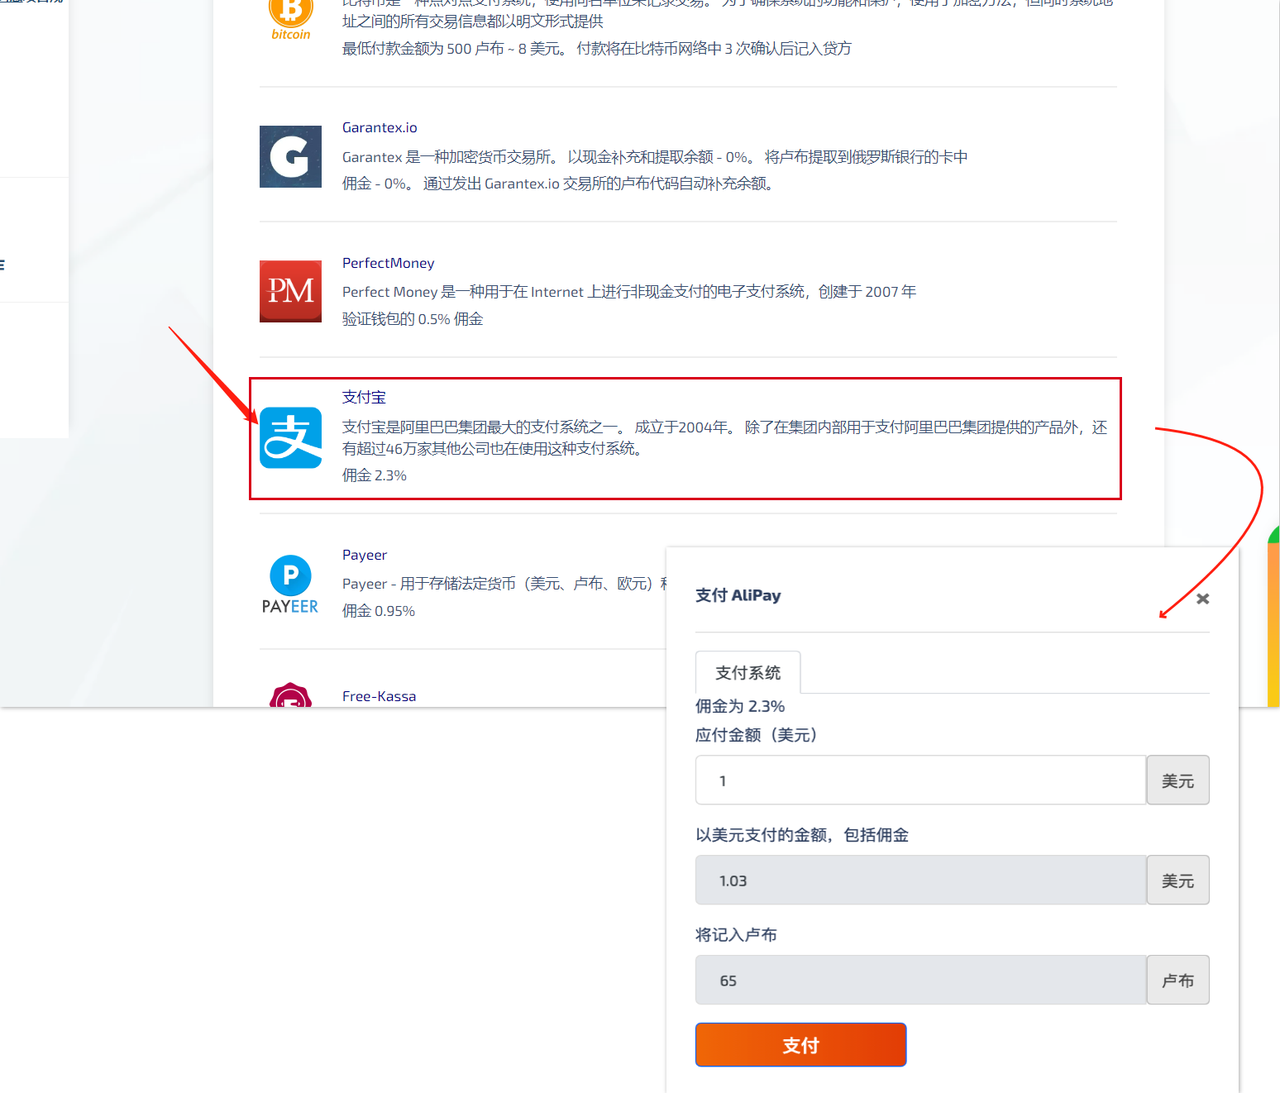Click the Bitcoin minimum payment 500 卢布 text

(597, 48)
